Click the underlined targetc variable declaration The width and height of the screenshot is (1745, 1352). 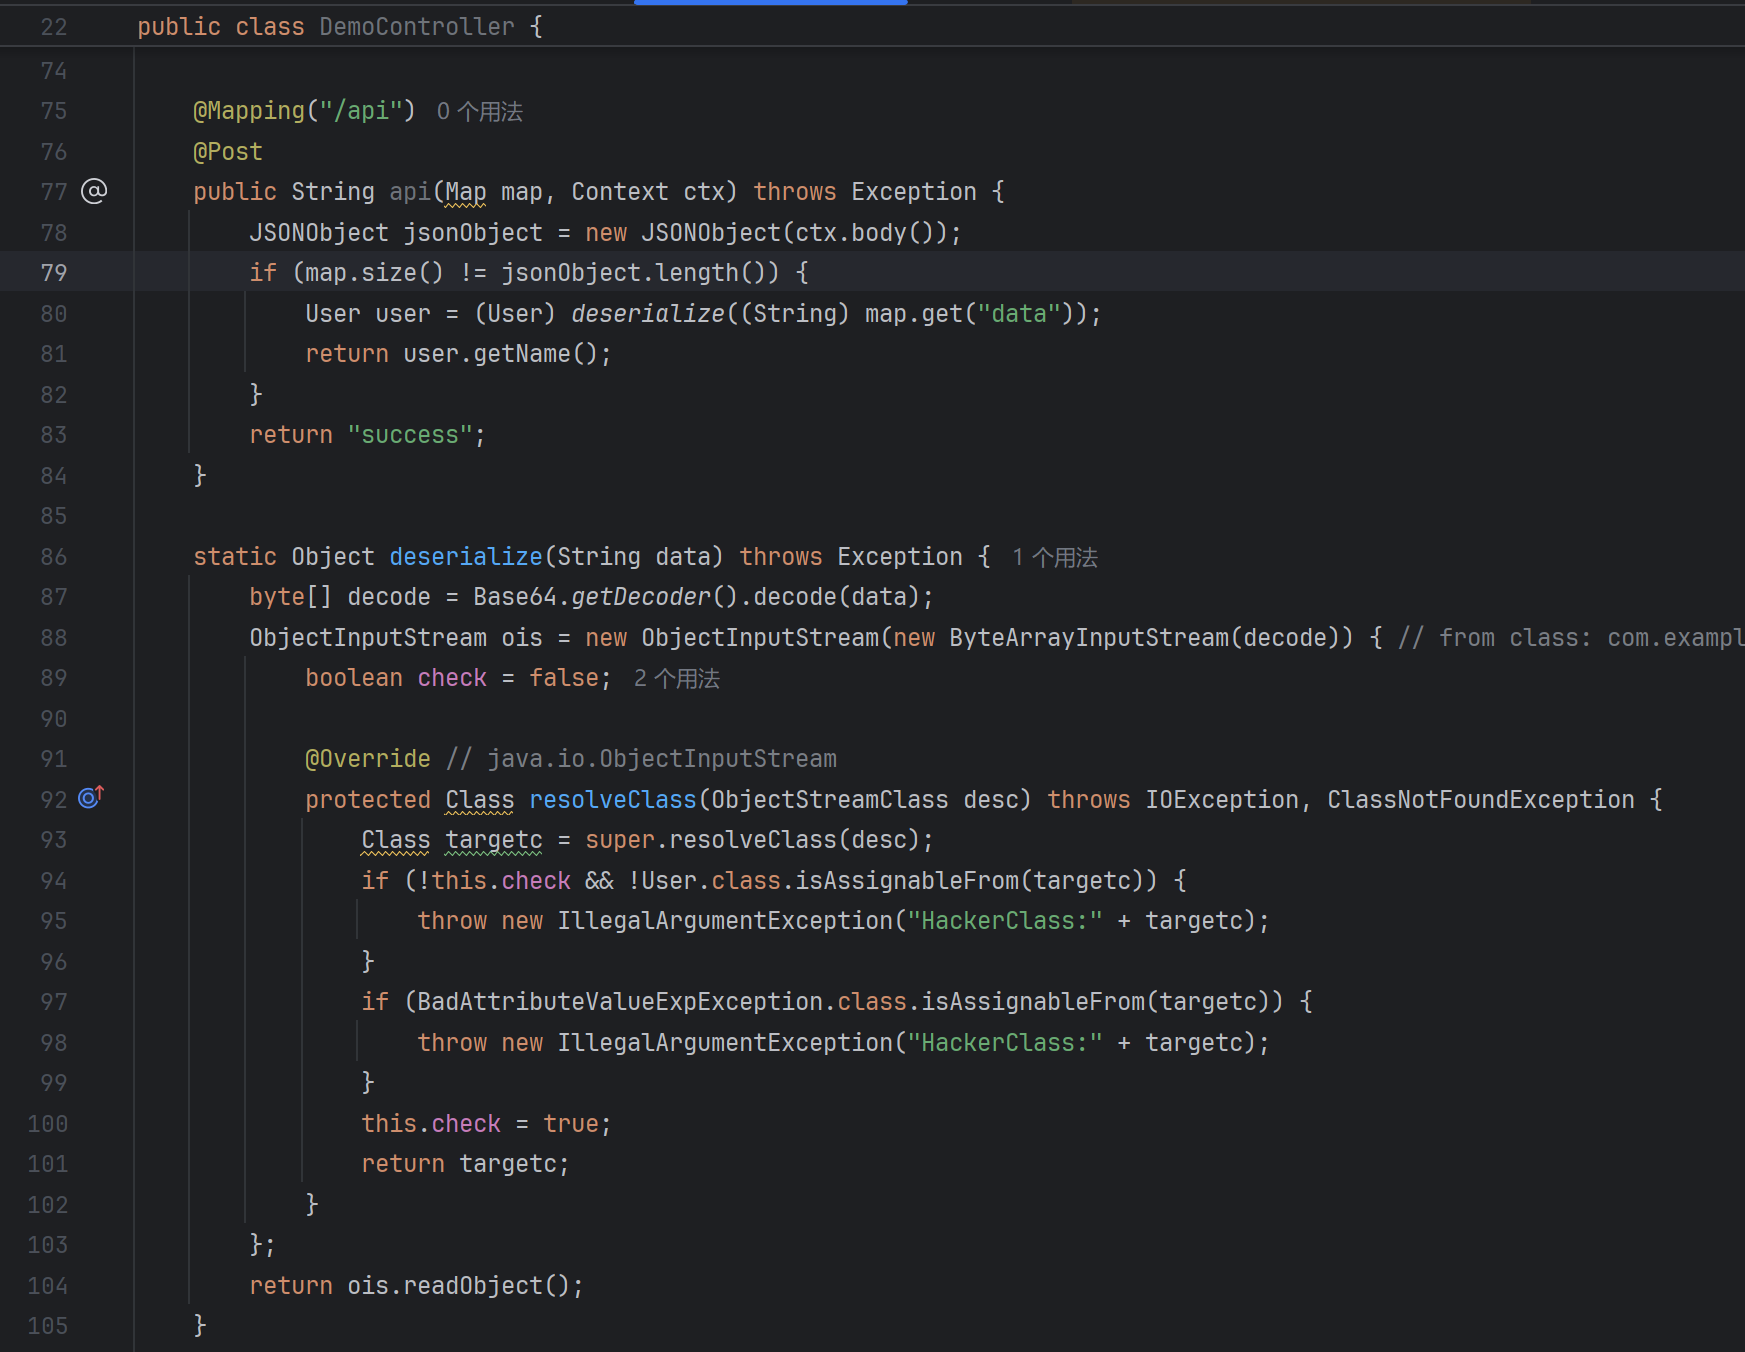(494, 840)
